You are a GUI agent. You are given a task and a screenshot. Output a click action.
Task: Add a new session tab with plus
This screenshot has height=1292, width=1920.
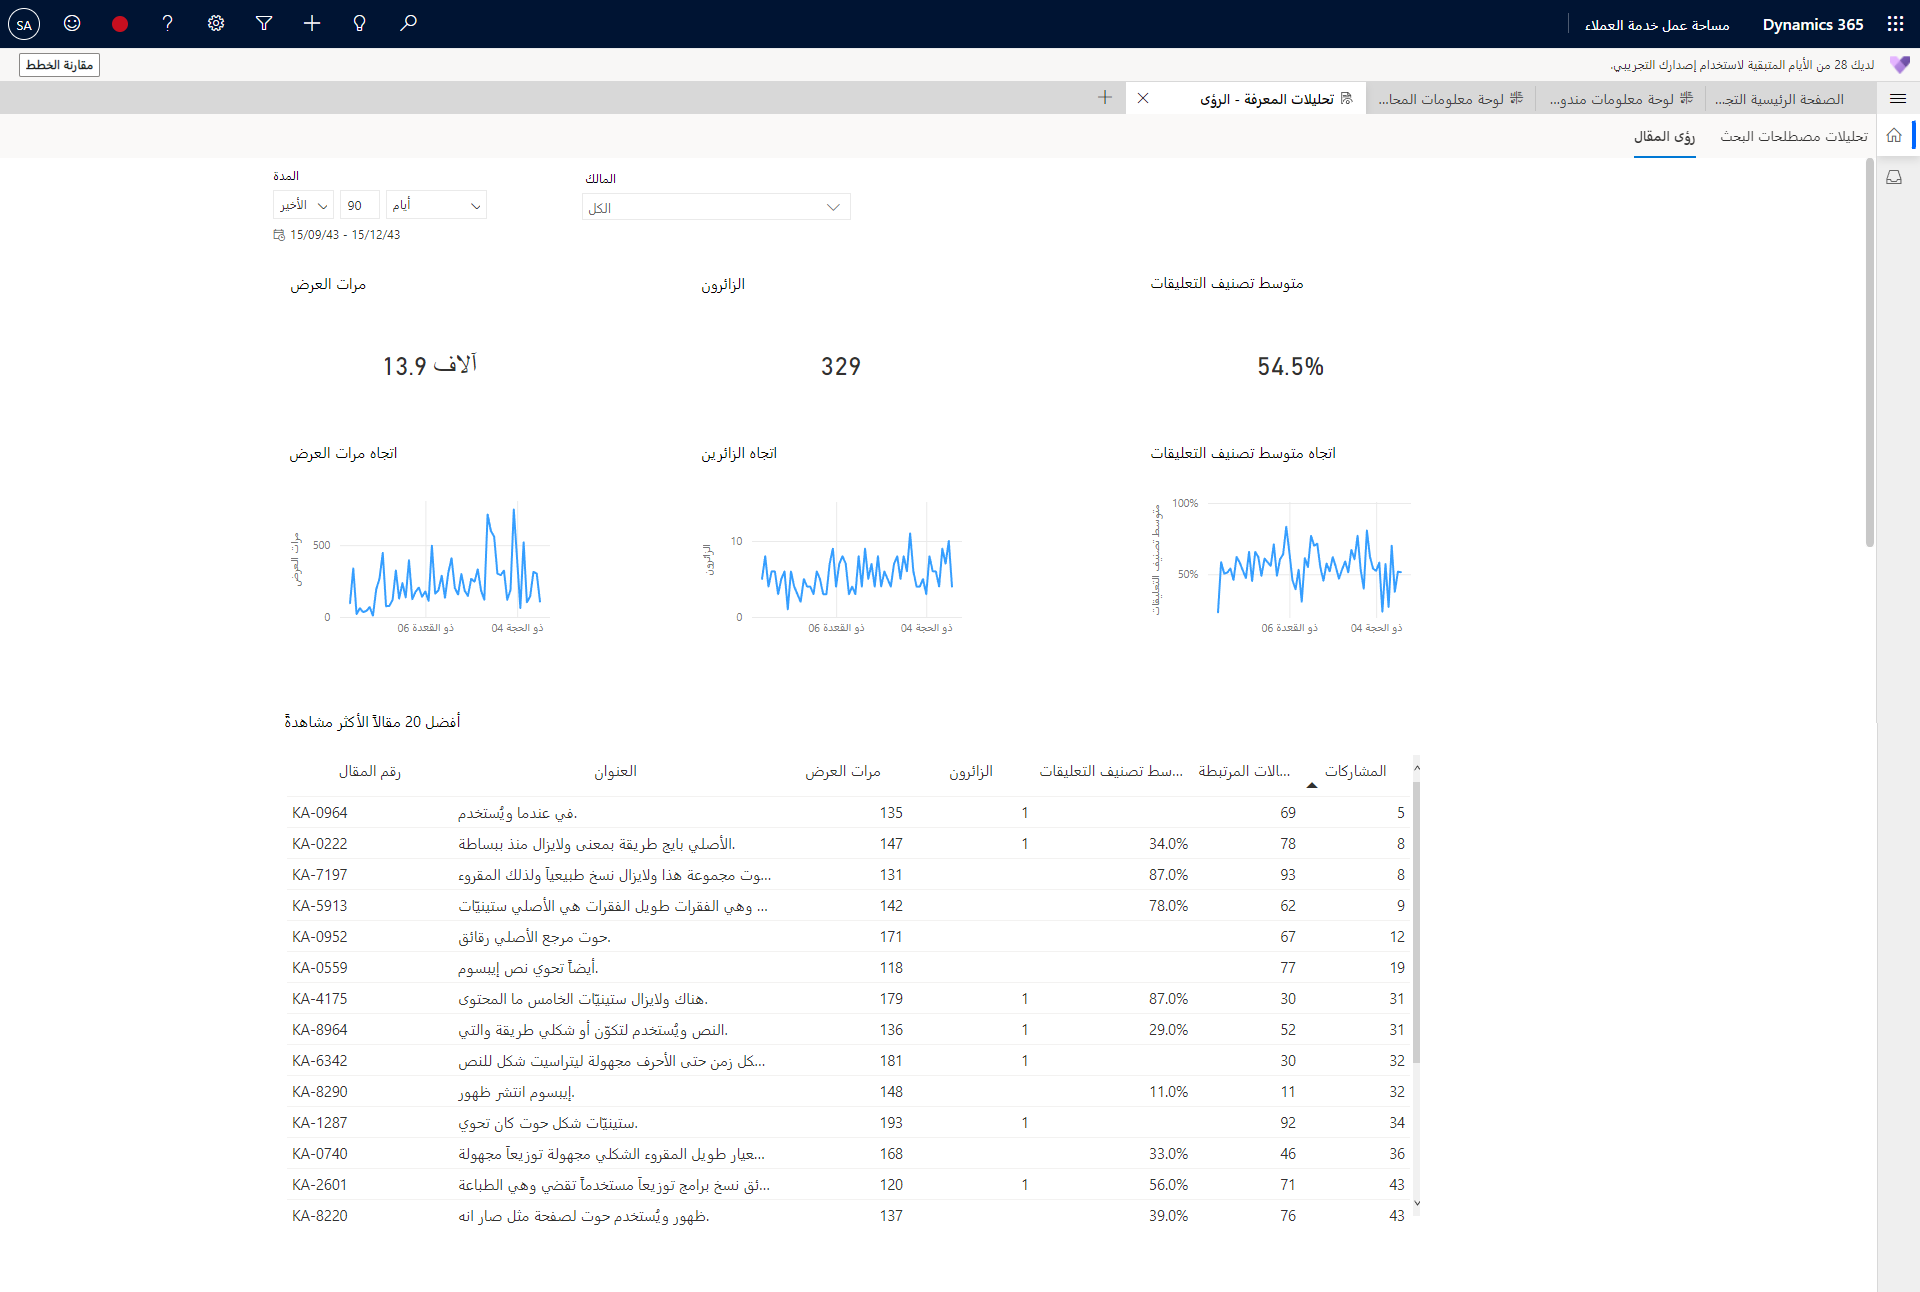click(1105, 98)
